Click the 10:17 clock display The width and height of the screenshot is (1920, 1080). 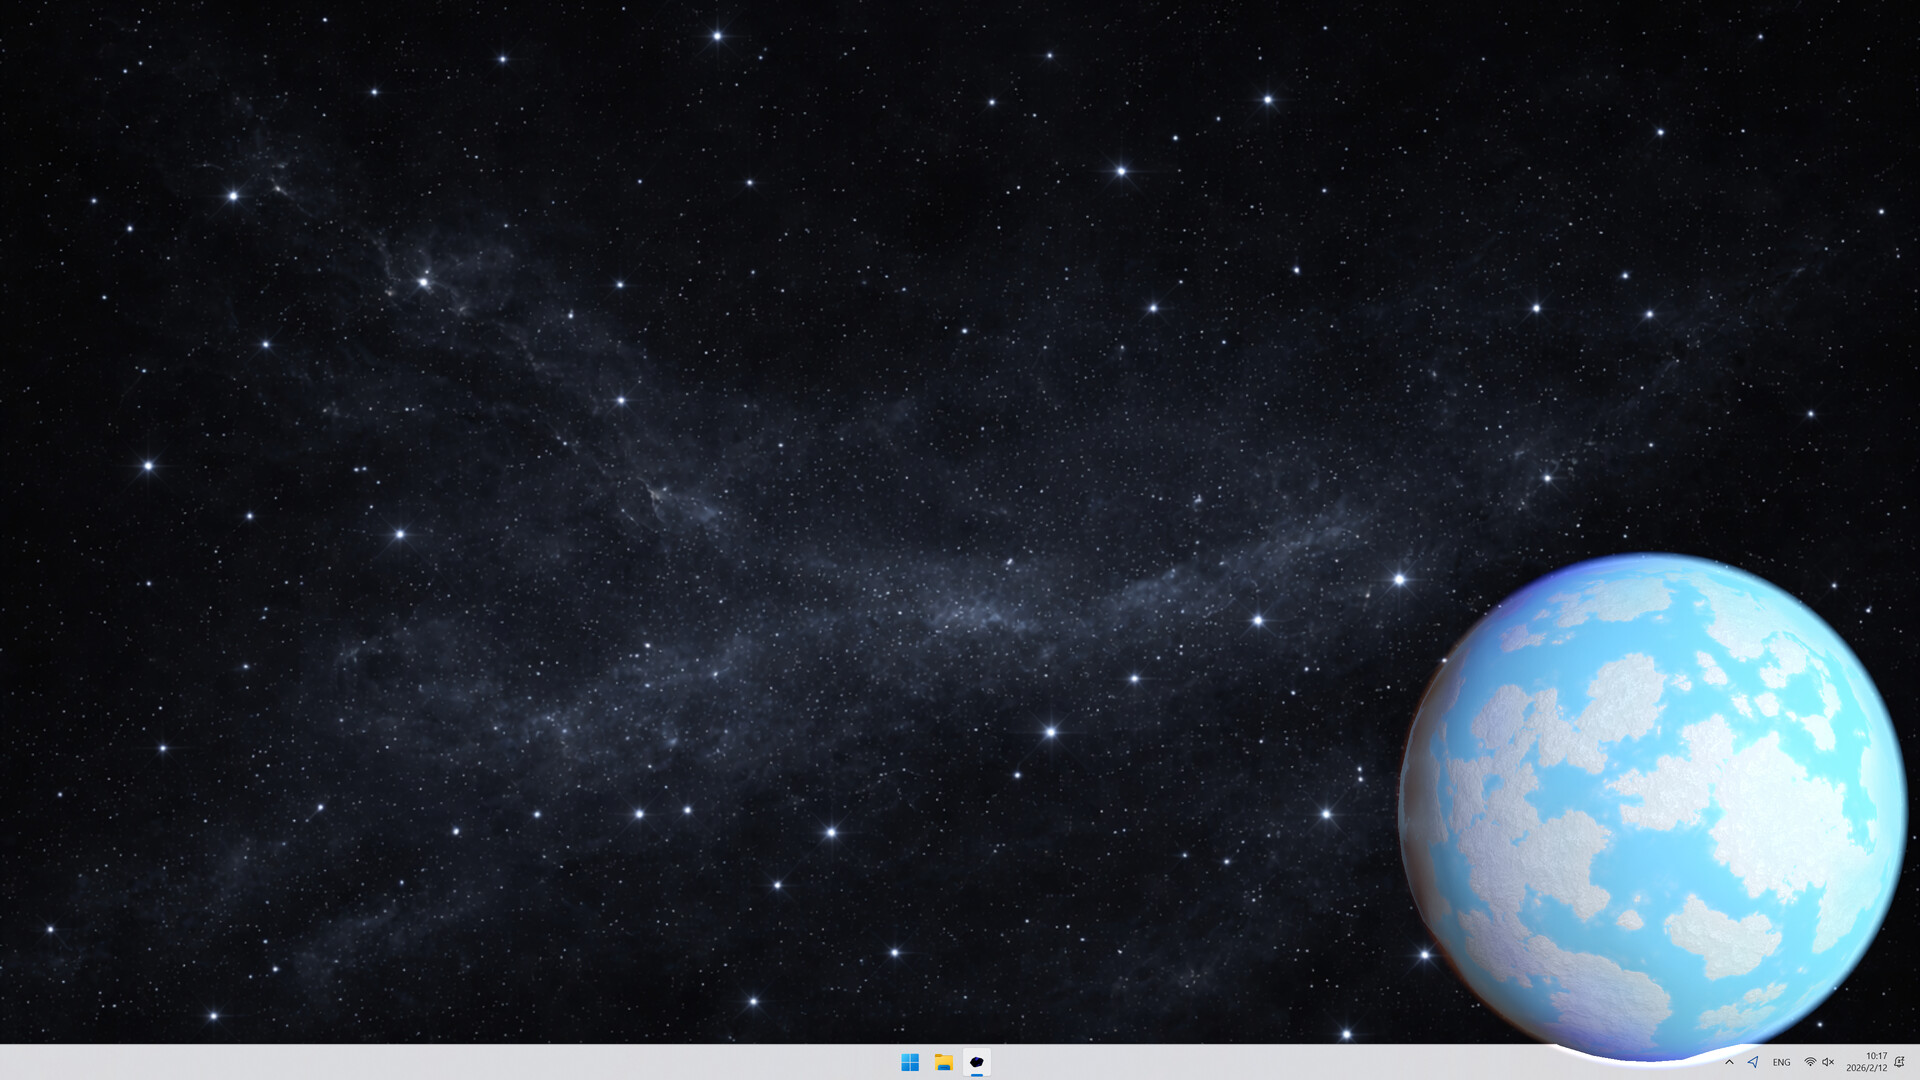1877,1055
